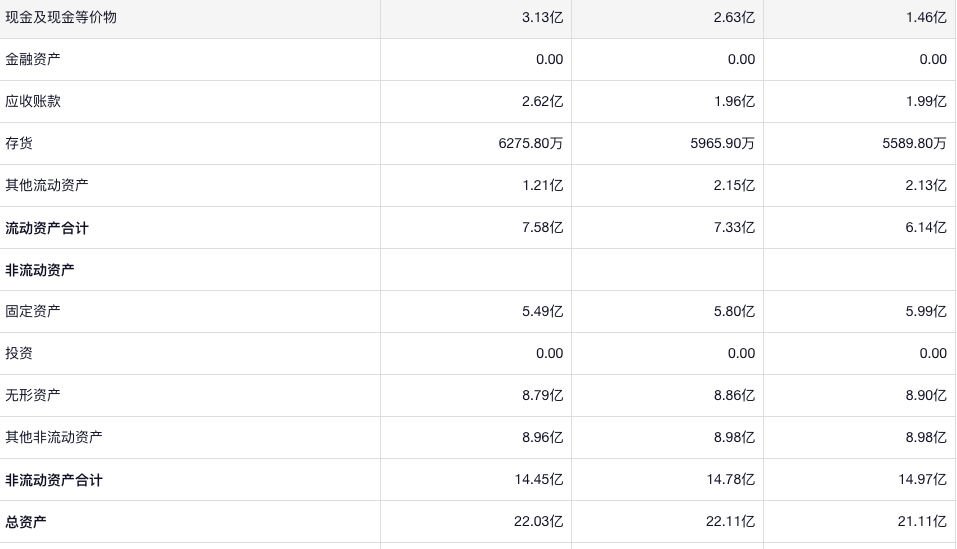Click the 1.96亿 receivables value cell
Viewport: 957px width, 549px height.
[x=734, y=101]
